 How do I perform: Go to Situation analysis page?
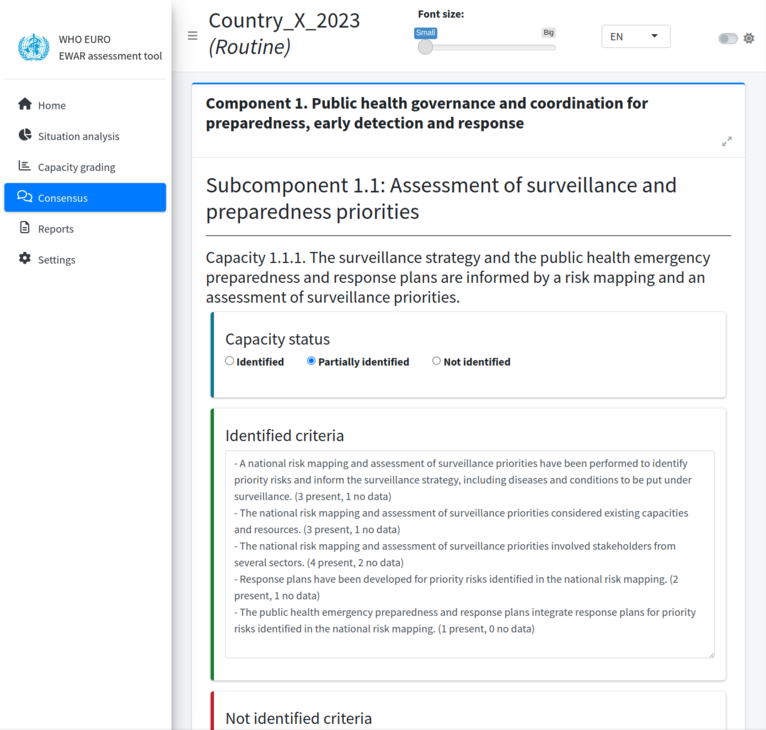tap(85, 136)
